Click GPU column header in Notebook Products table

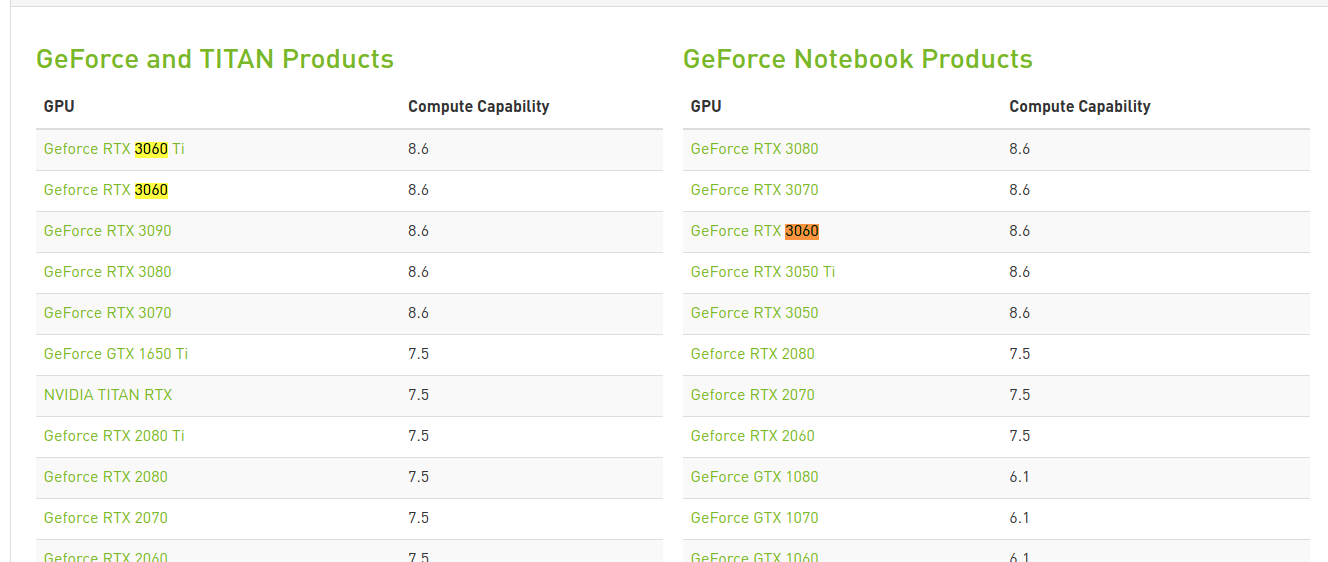pyautogui.click(x=706, y=106)
